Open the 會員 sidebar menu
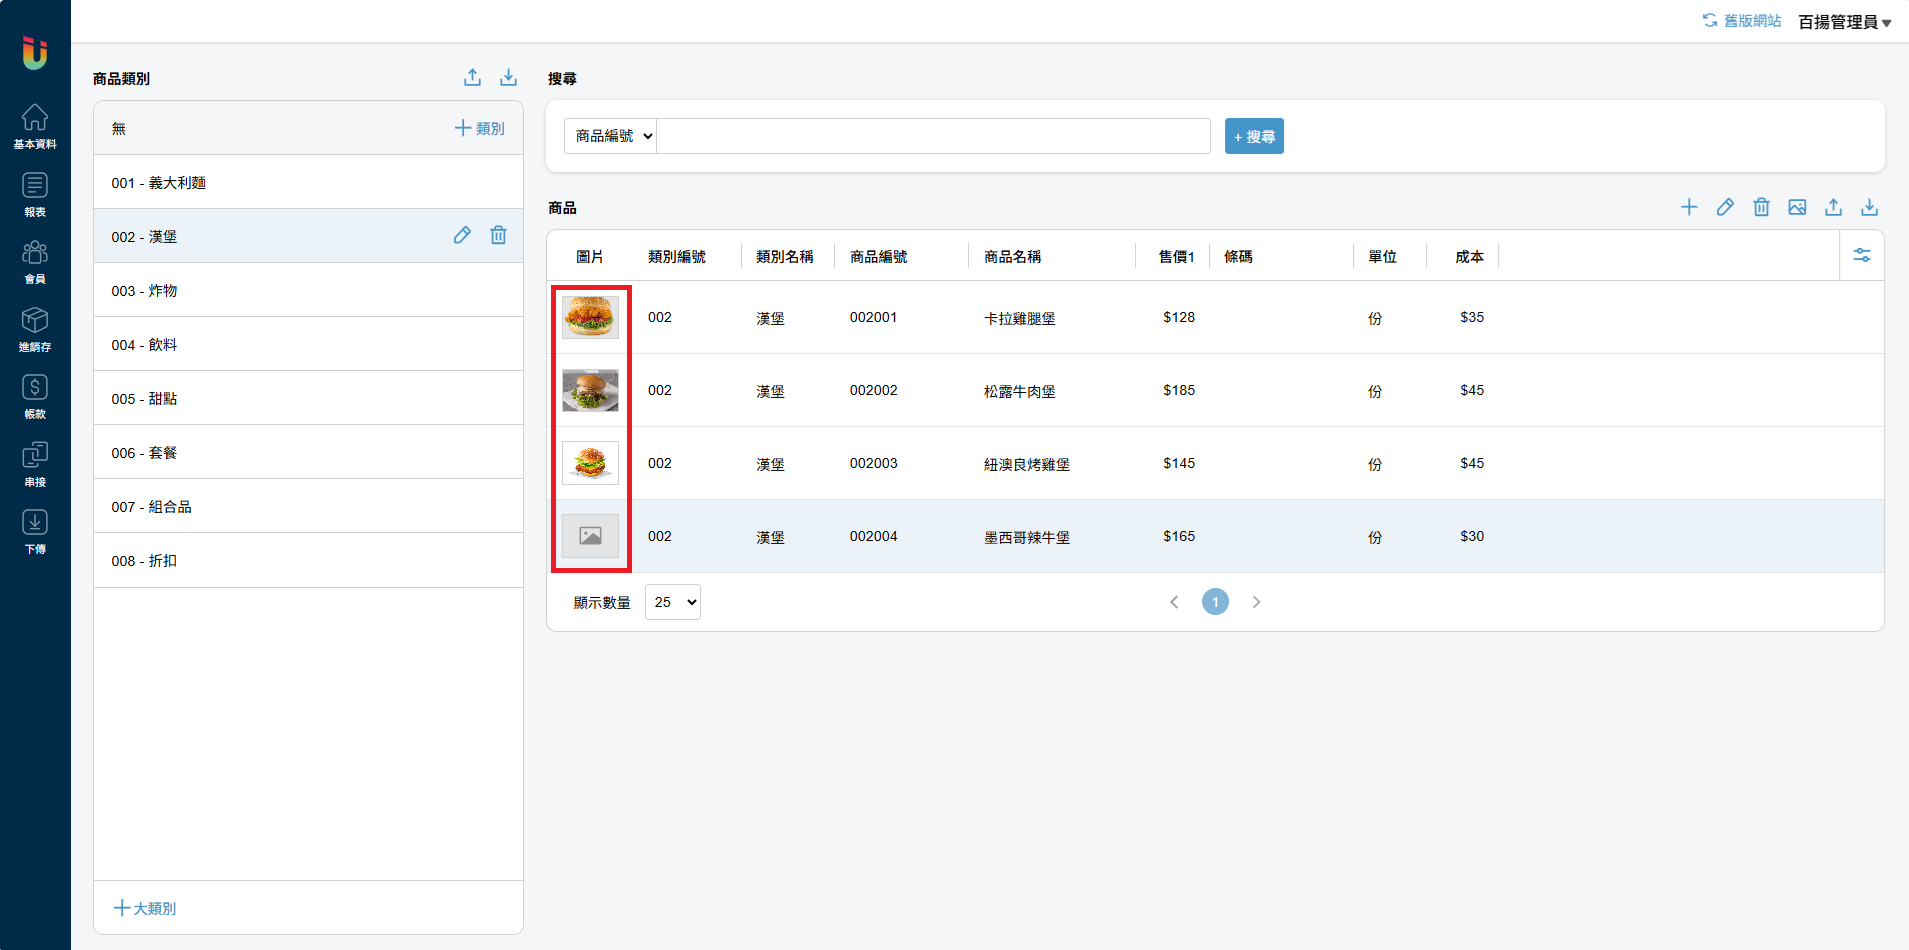This screenshot has height=950, width=1909. tap(35, 261)
